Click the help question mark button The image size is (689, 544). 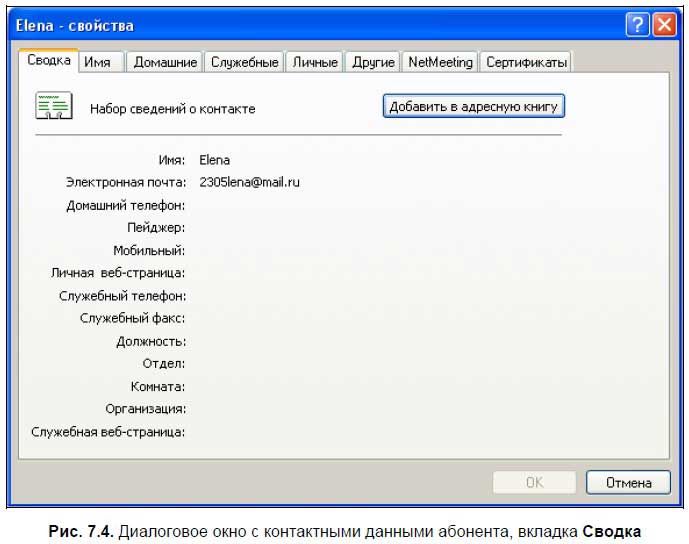(x=638, y=25)
